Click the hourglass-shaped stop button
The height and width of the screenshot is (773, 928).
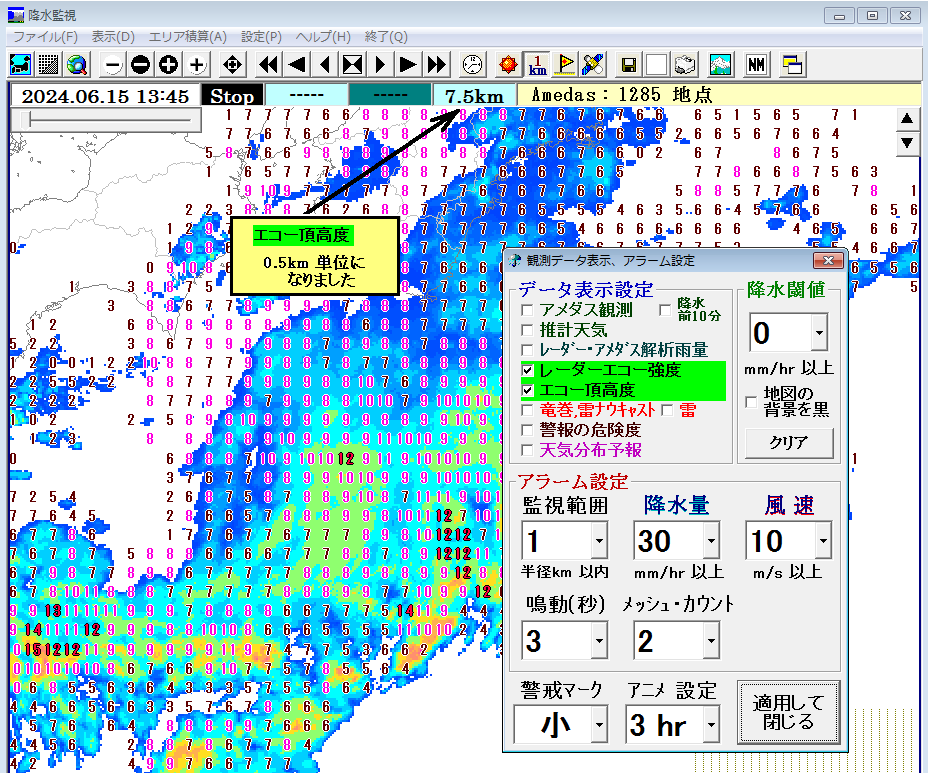pyautogui.click(x=353, y=65)
